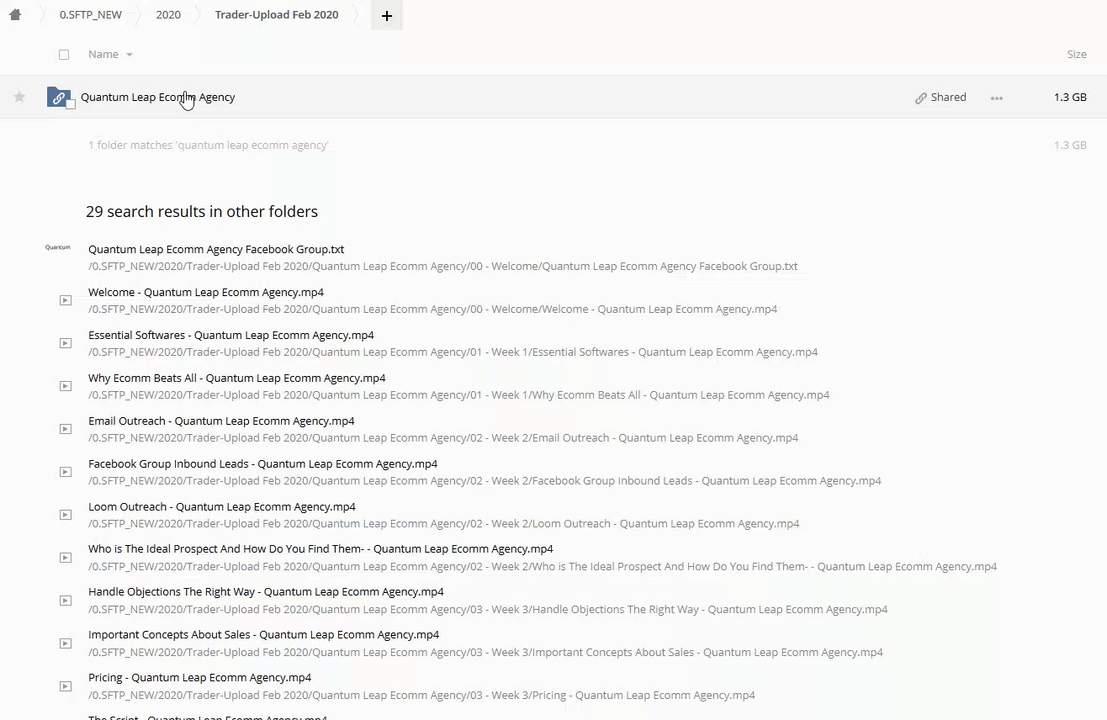Open Essential Softwares - Quantum Leap Ecomm Agency.mp4
Image resolution: width=1107 pixels, height=720 pixels.
231,335
